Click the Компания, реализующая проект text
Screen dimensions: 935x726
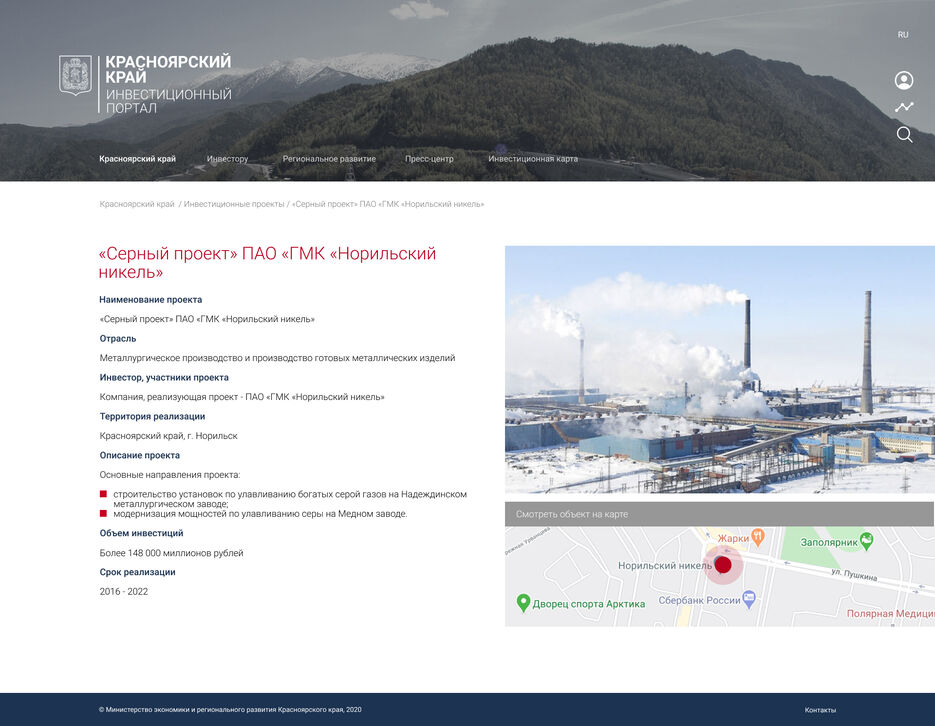(242, 397)
